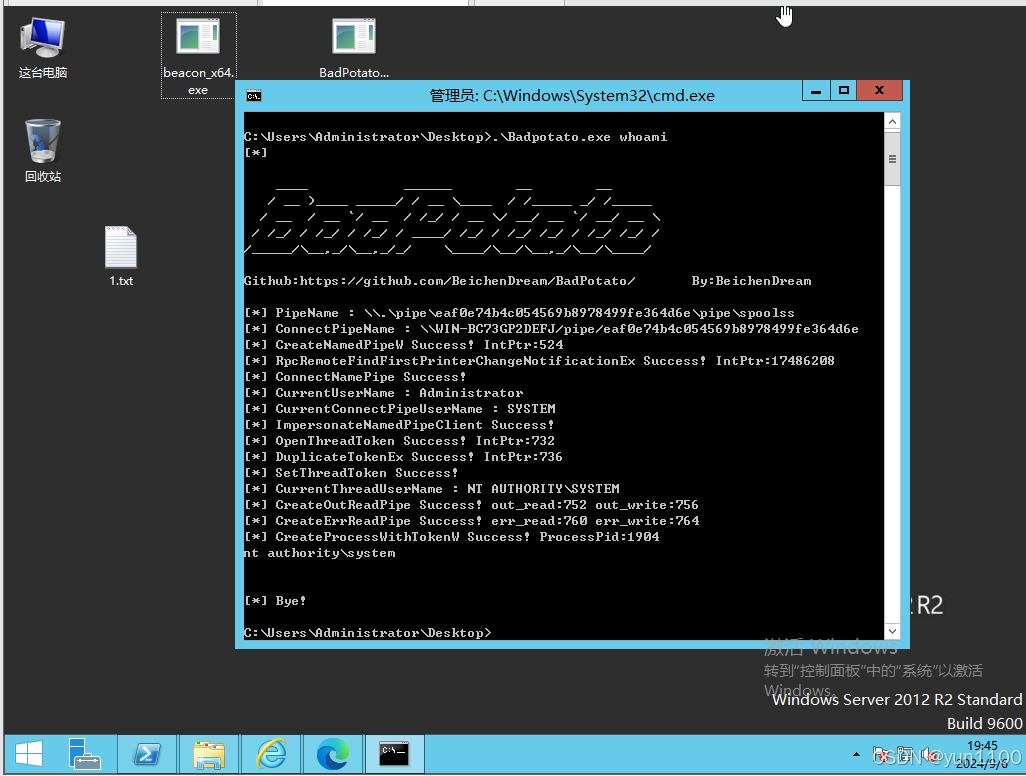Open the 这台电脑 (This PC) desktop icon
This screenshot has height=776, width=1026.
(x=43, y=48)
